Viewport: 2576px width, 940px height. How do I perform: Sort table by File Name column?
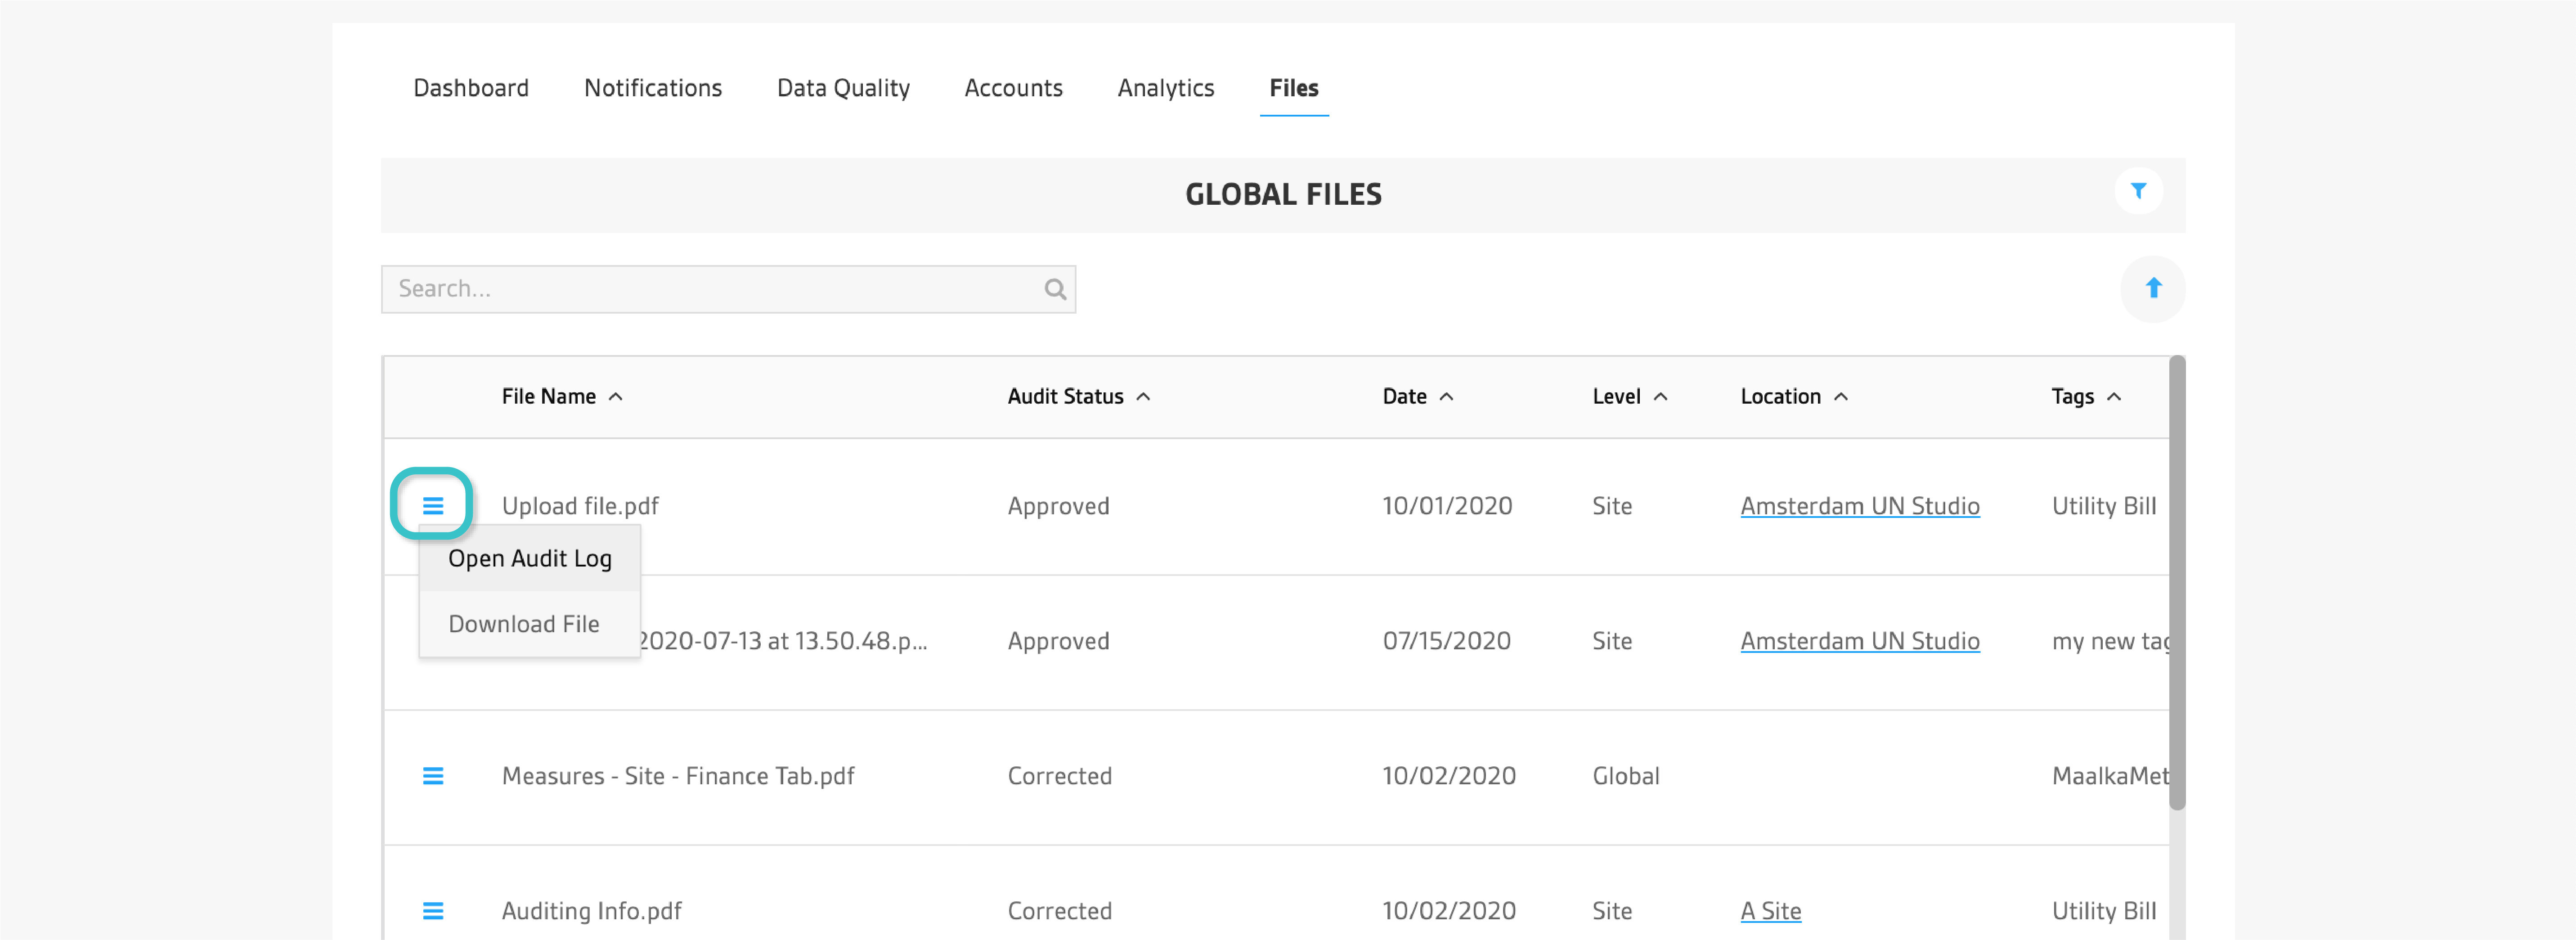click(x=562, y=397)
